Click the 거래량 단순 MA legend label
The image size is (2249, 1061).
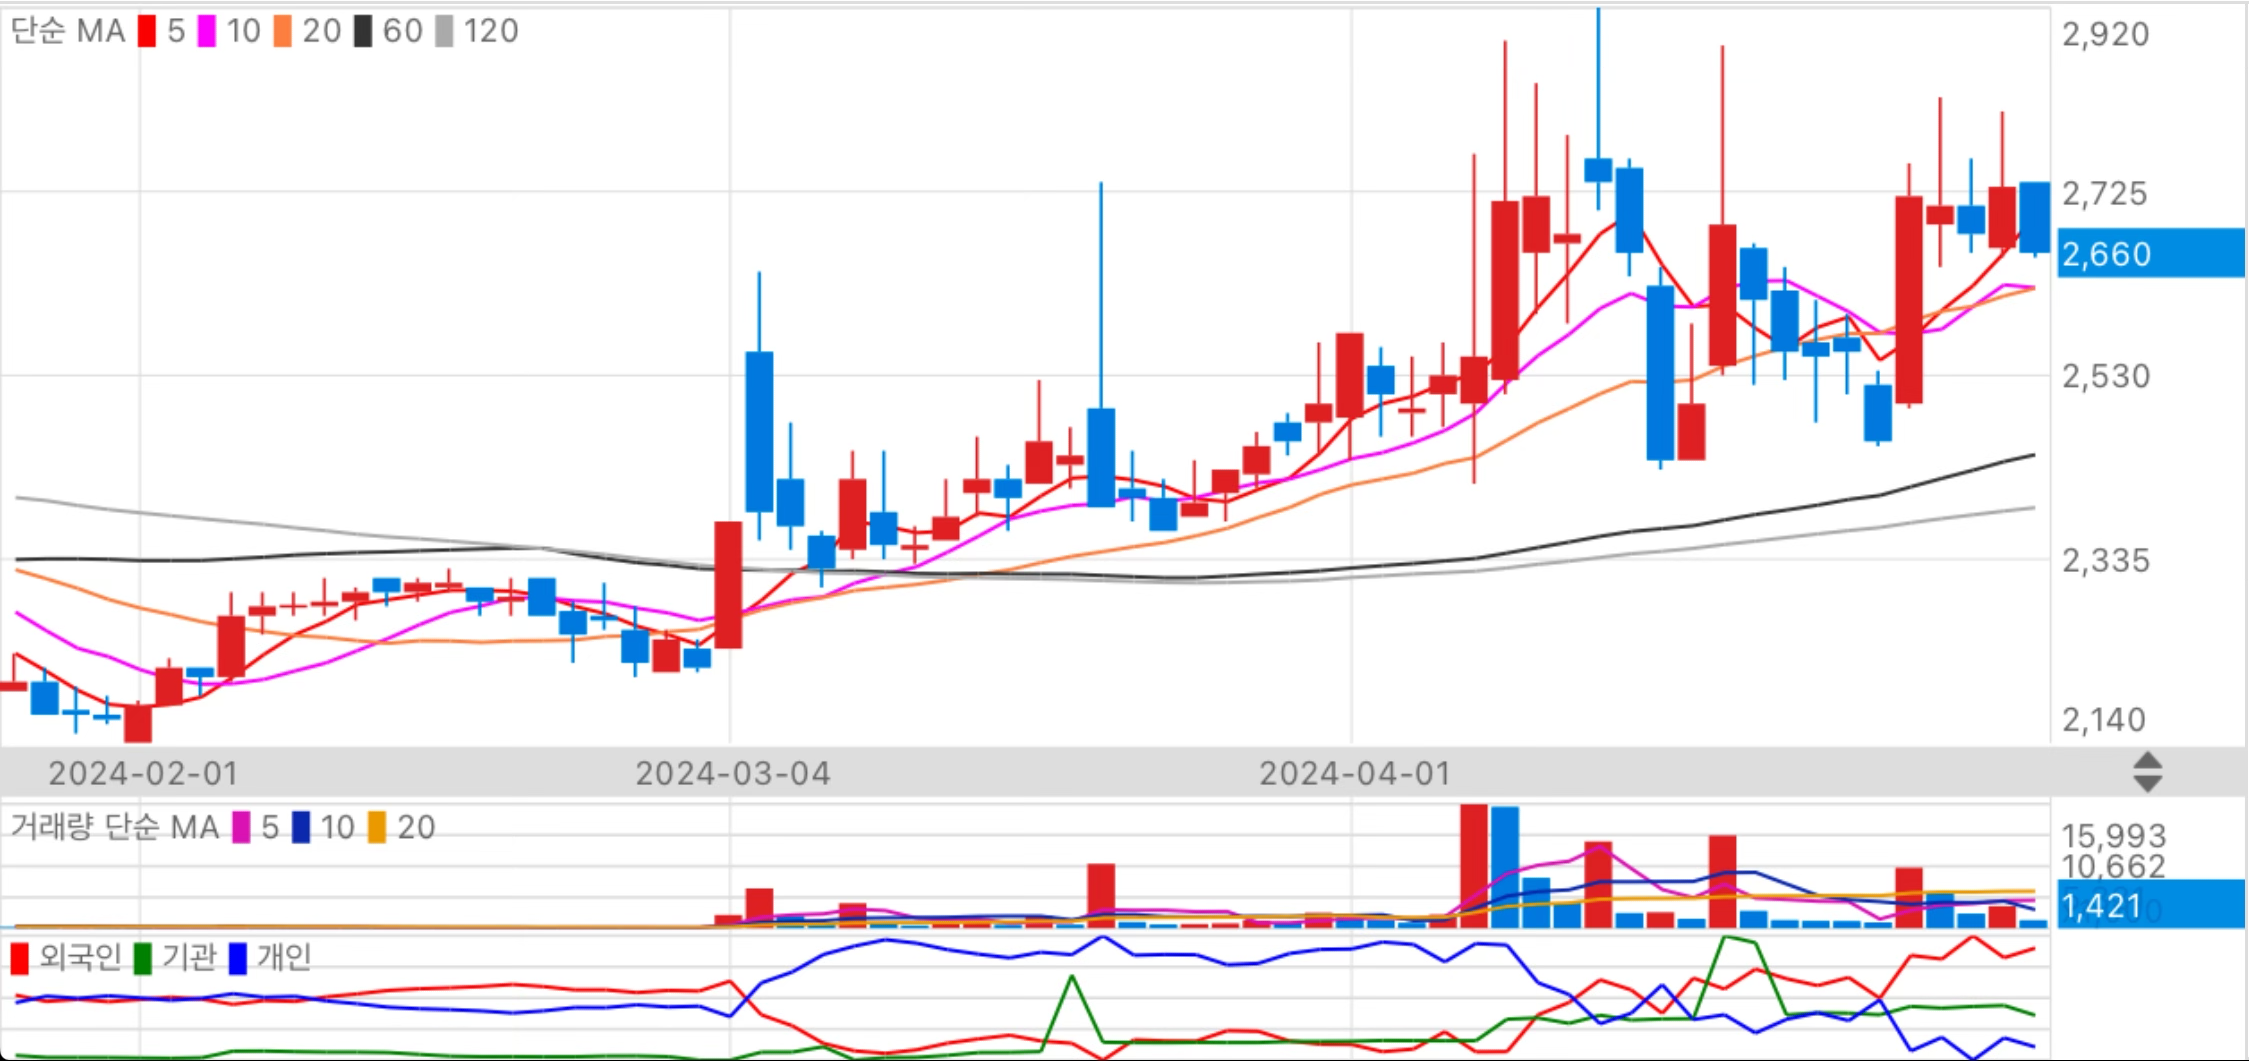[114, 827]
